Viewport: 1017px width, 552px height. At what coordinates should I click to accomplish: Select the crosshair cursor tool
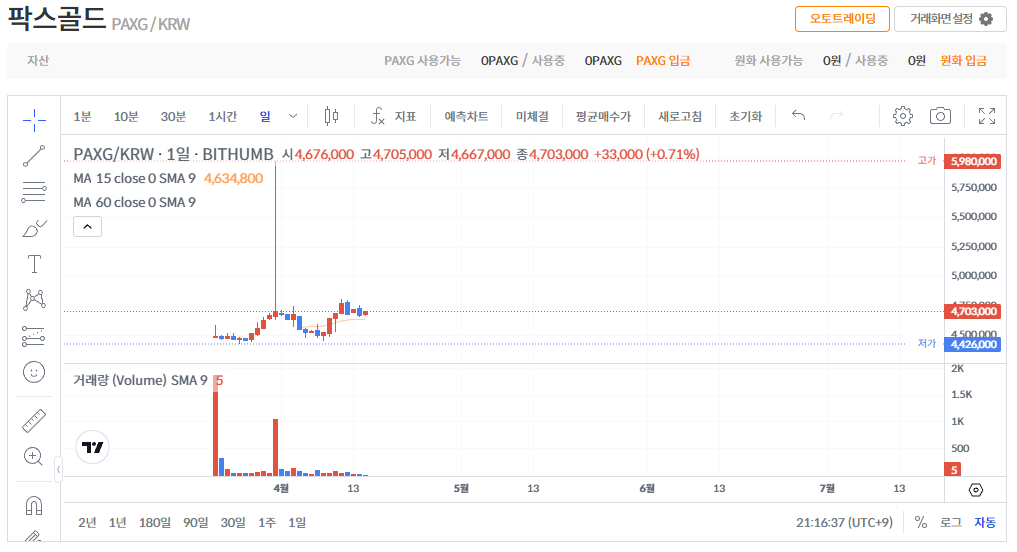34,119
